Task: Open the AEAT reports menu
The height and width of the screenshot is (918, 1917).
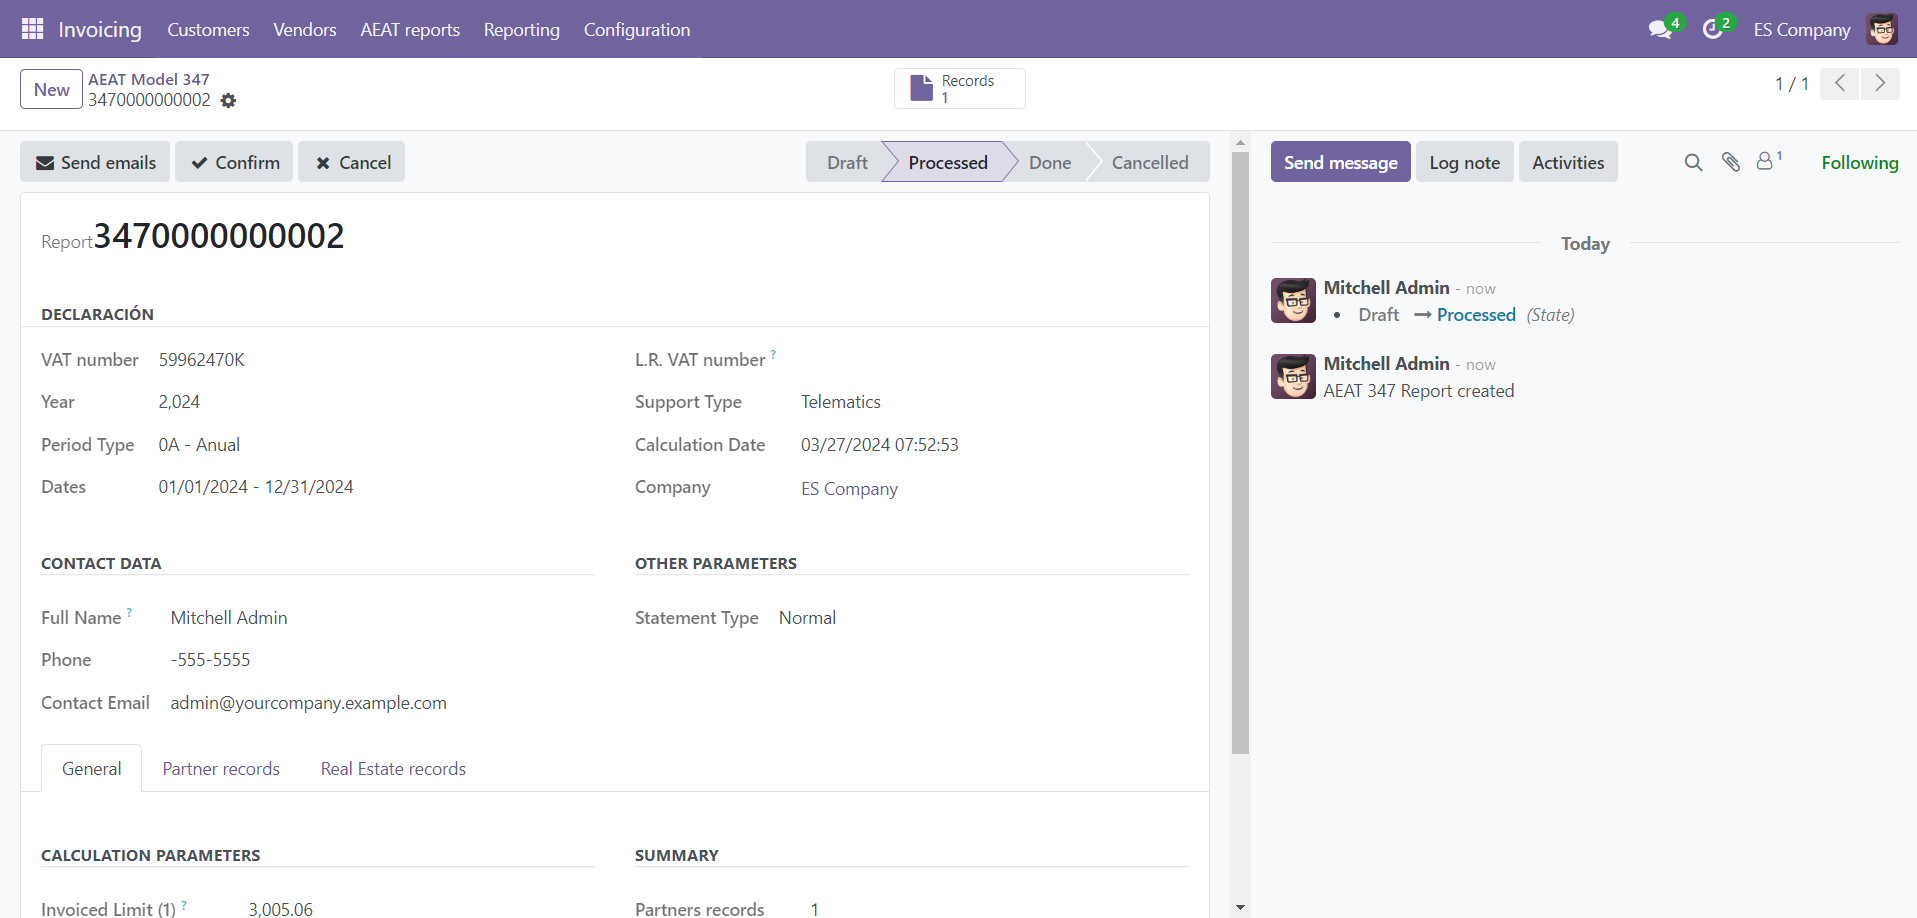Action: 410,29
